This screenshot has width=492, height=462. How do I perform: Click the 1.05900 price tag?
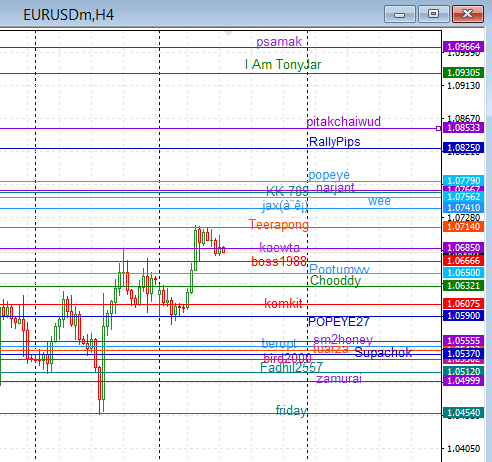coord(463,316)
